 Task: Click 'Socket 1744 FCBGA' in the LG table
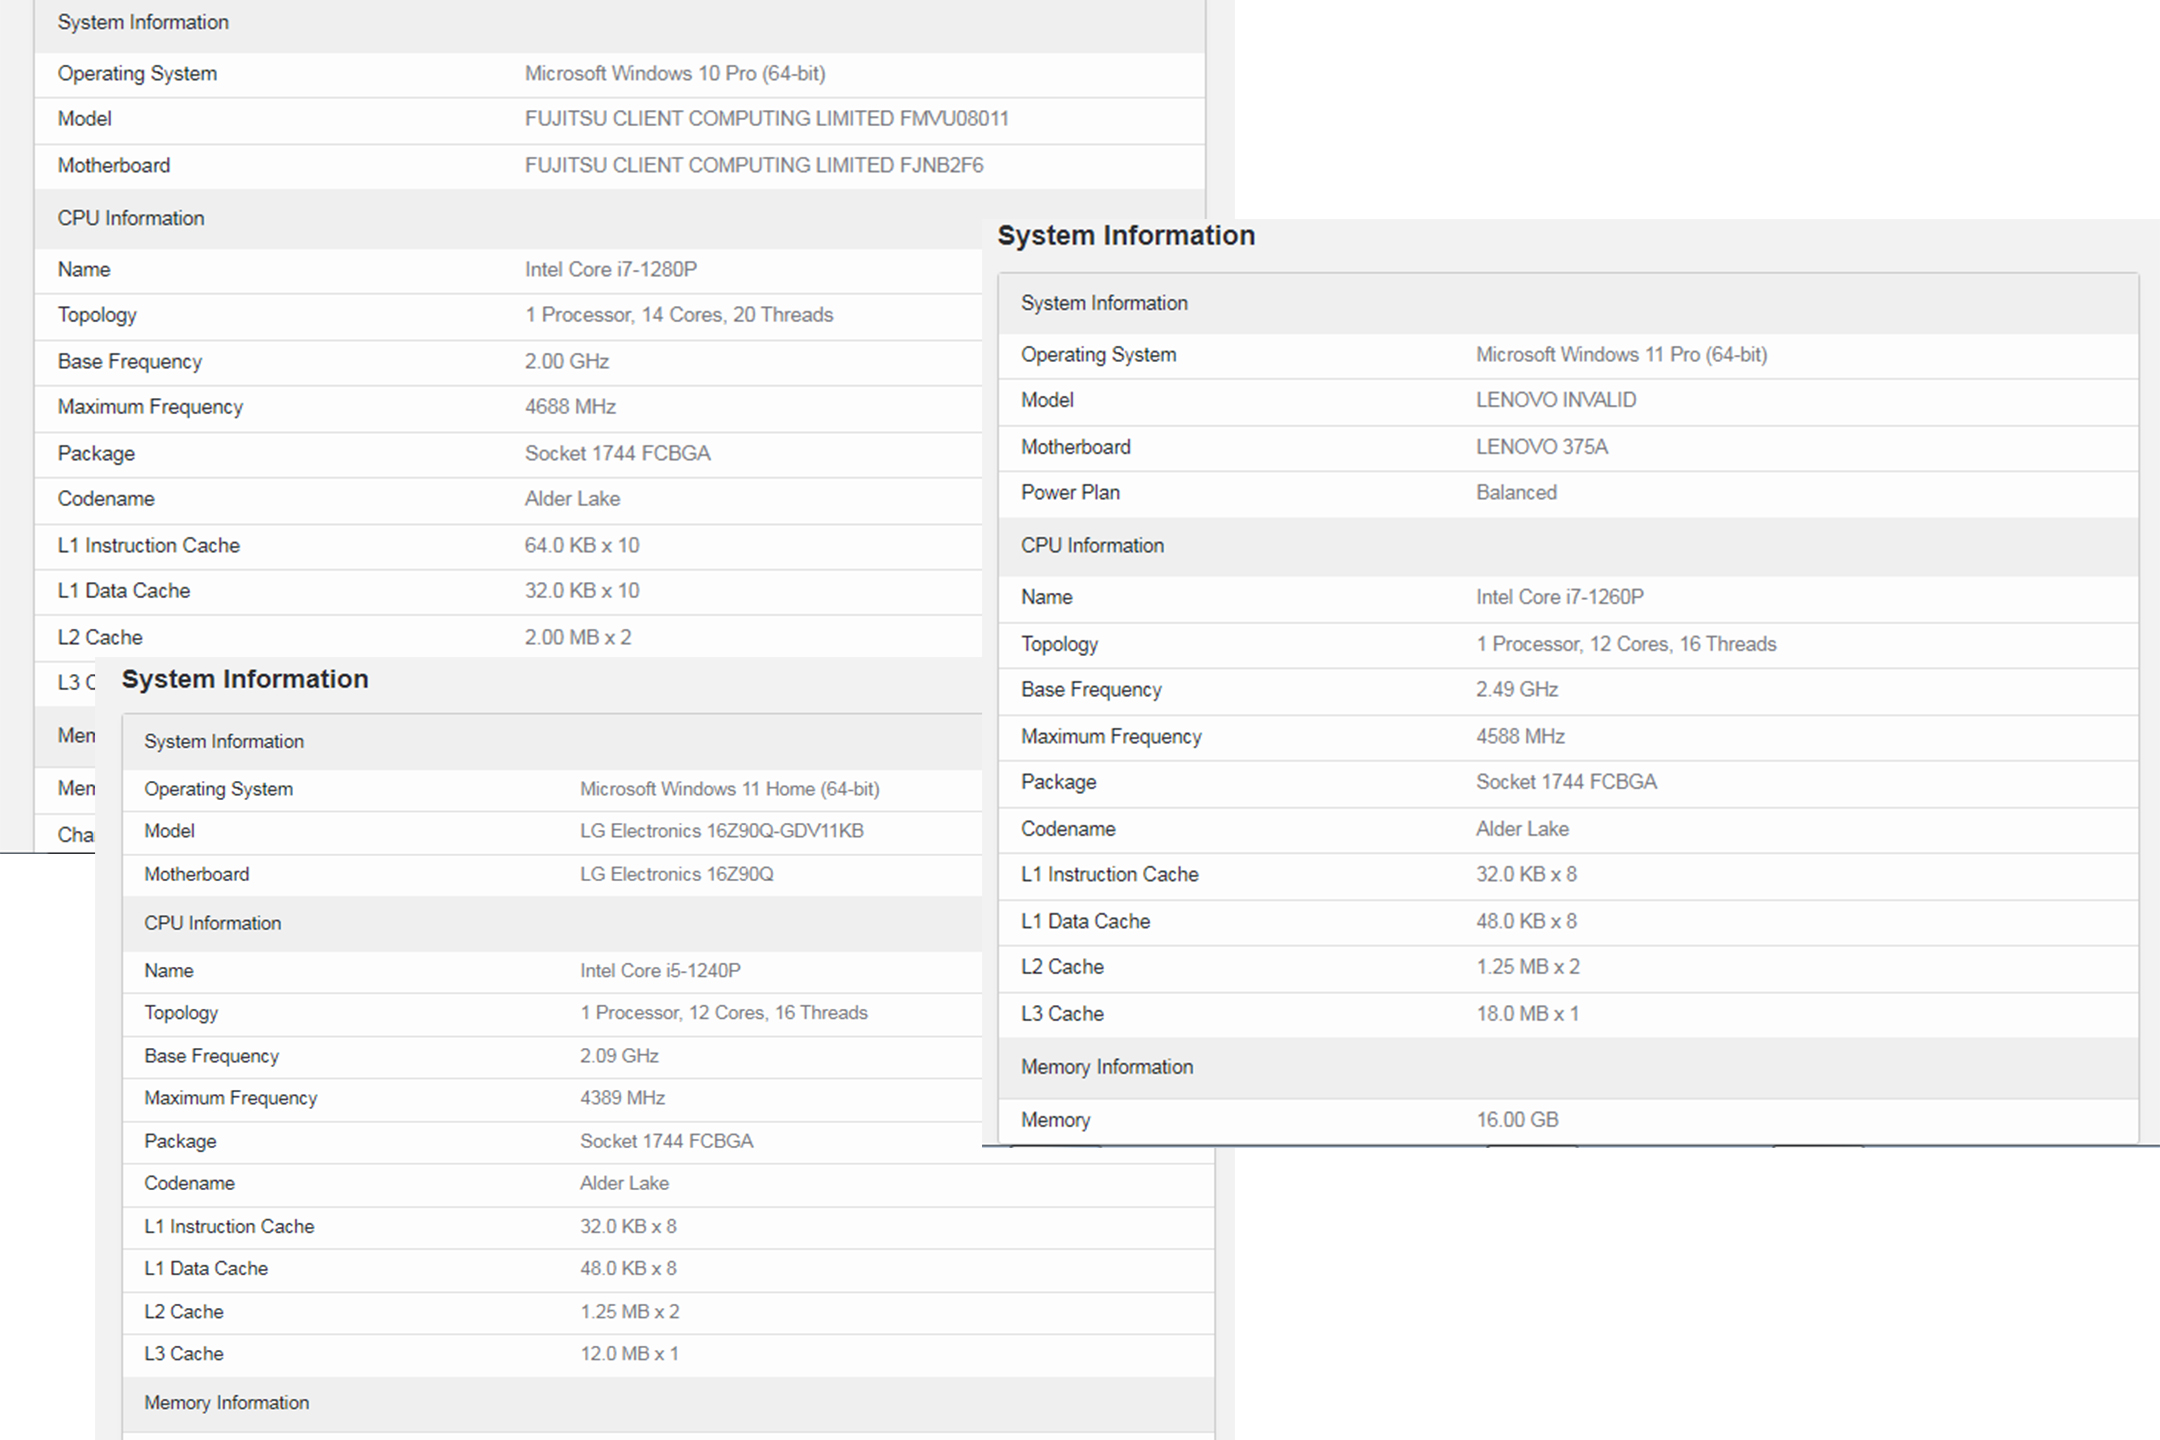(x=666, y=1141)
